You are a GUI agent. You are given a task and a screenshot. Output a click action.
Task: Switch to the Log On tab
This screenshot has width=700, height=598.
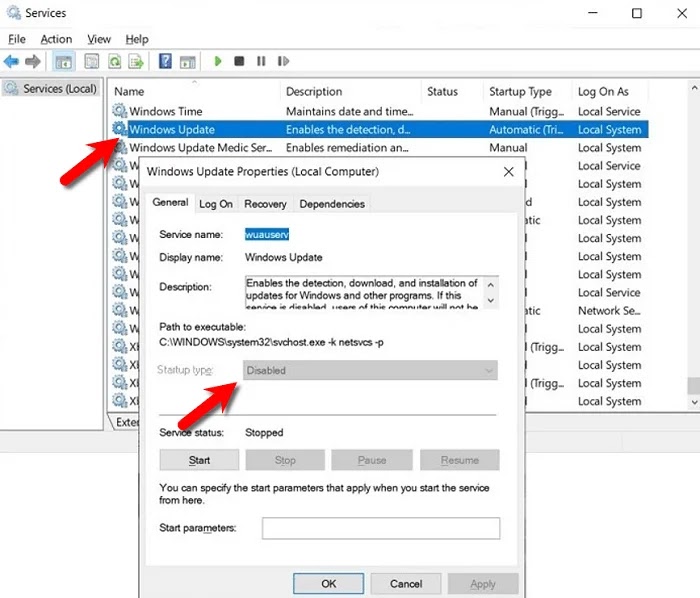point(216,204)
